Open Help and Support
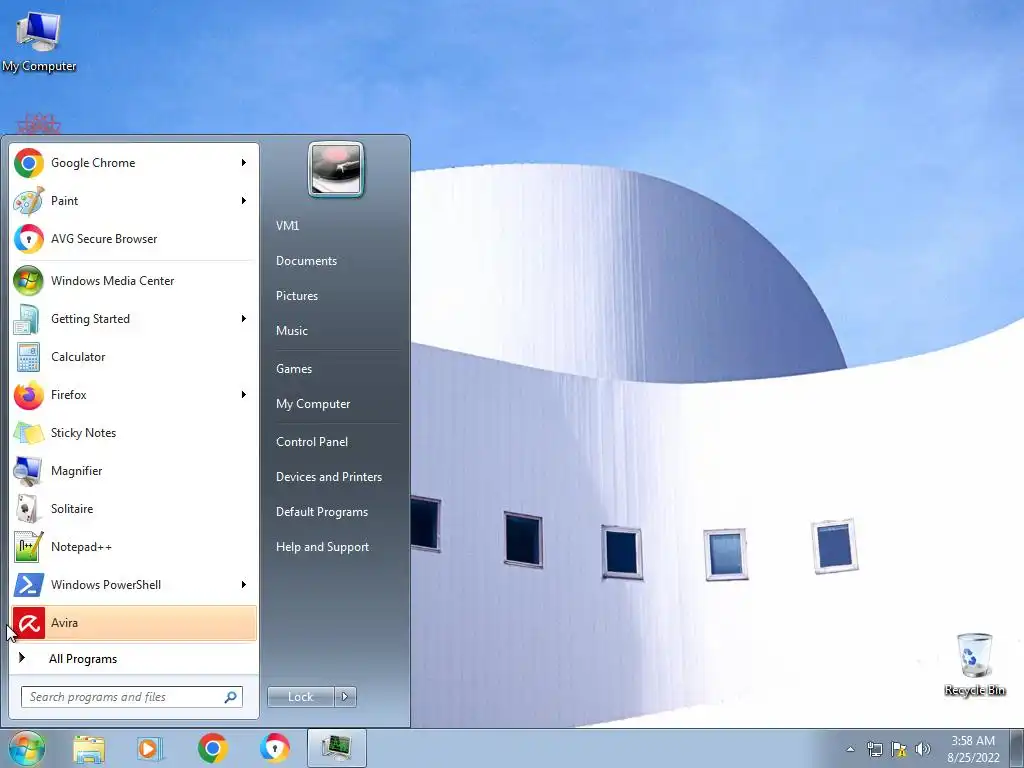 point(322,547)
